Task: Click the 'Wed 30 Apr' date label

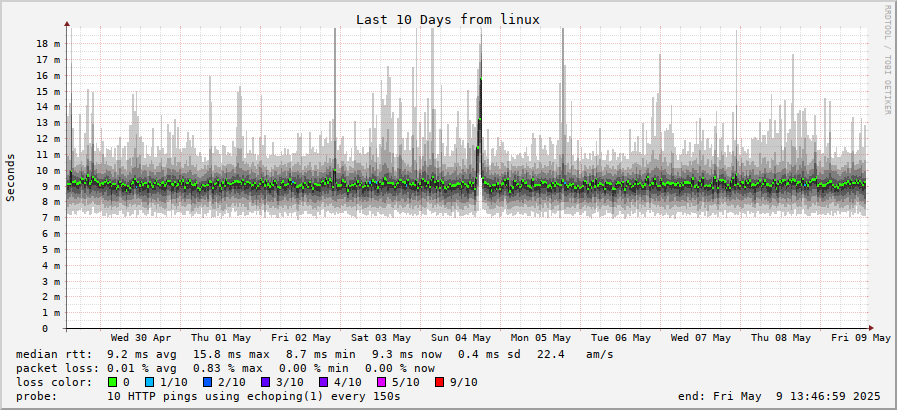Action: pos(141,338)
